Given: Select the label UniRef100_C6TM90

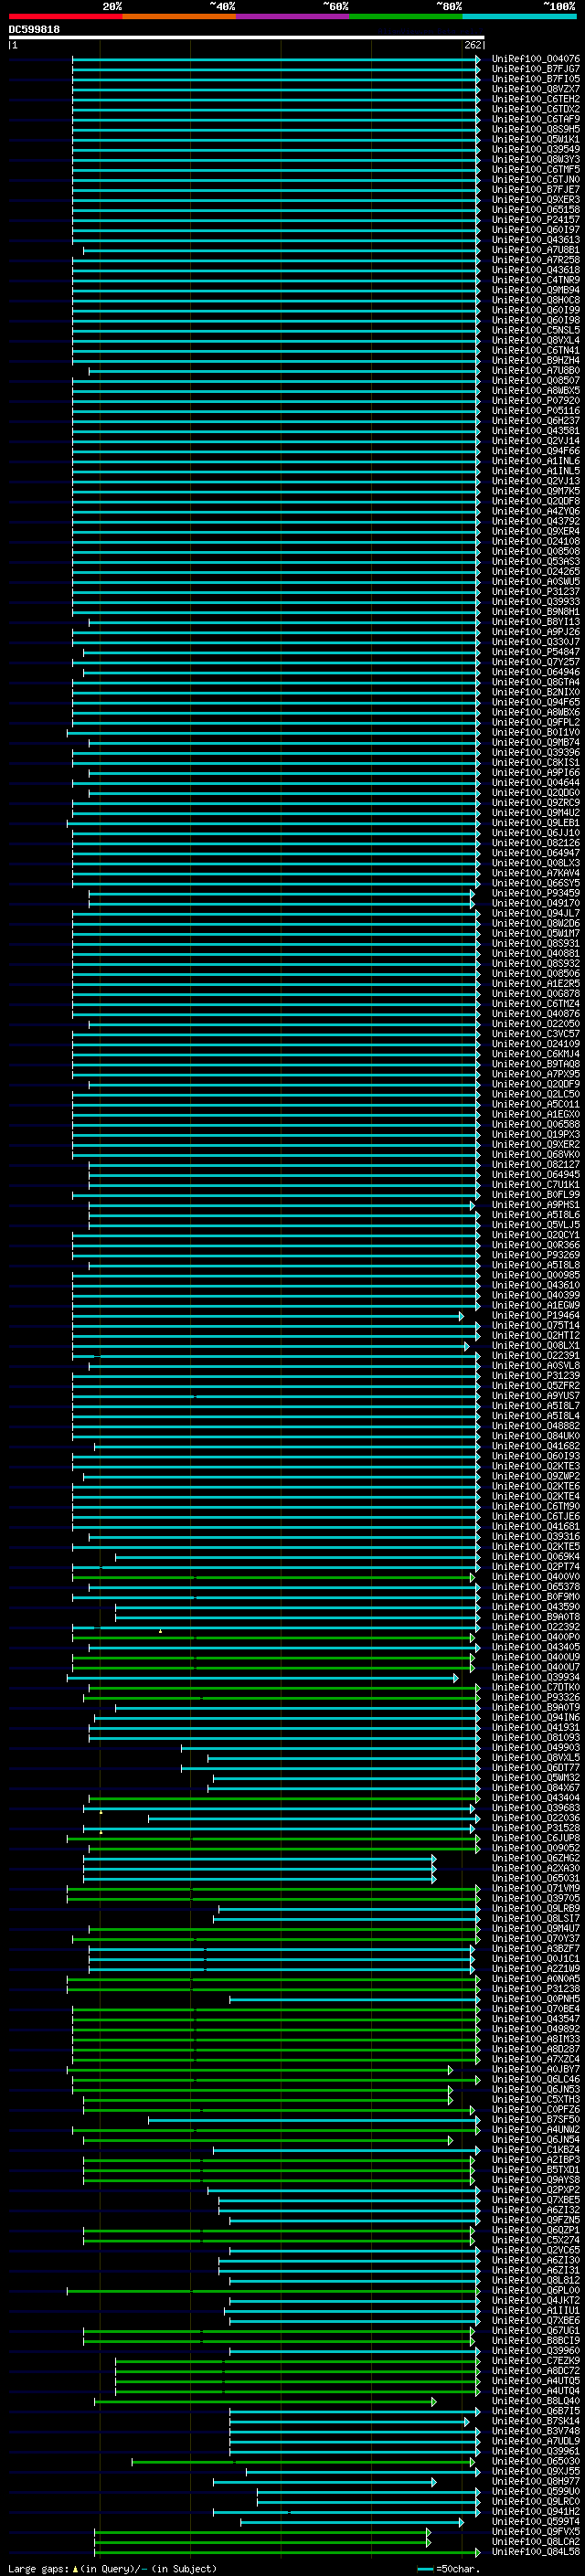Looking at the screenshot, I should tap(536, 1506).
